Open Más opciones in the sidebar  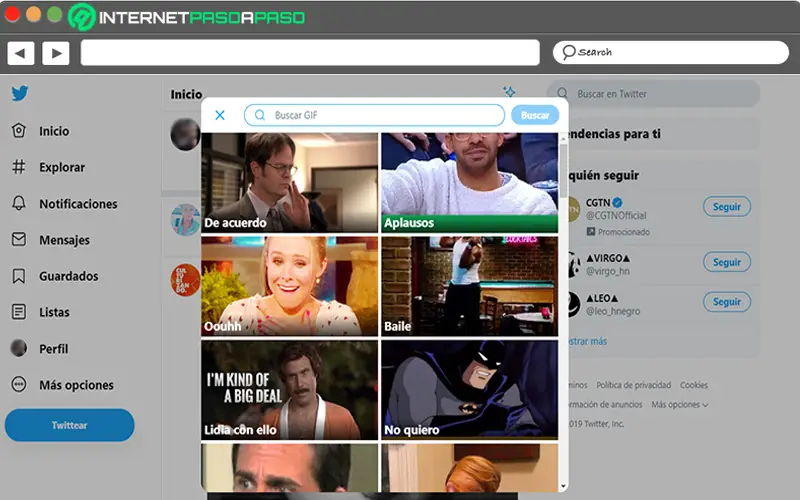pyautogui.click(x=76, y=385)
